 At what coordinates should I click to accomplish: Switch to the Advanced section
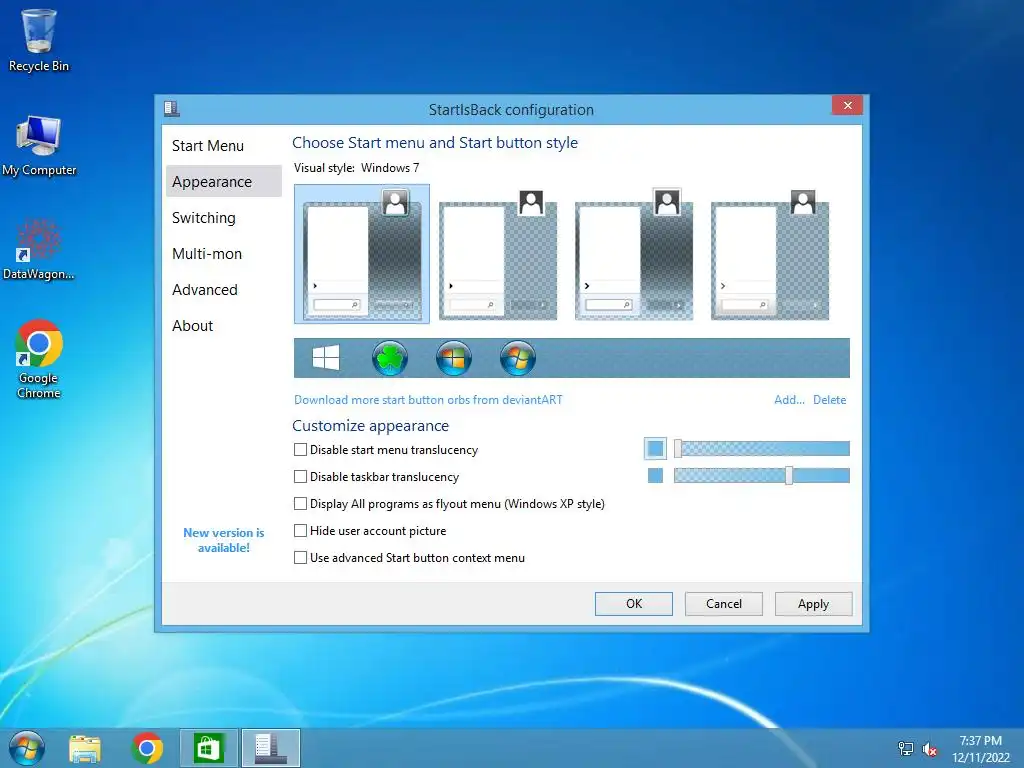click(223, 289)
